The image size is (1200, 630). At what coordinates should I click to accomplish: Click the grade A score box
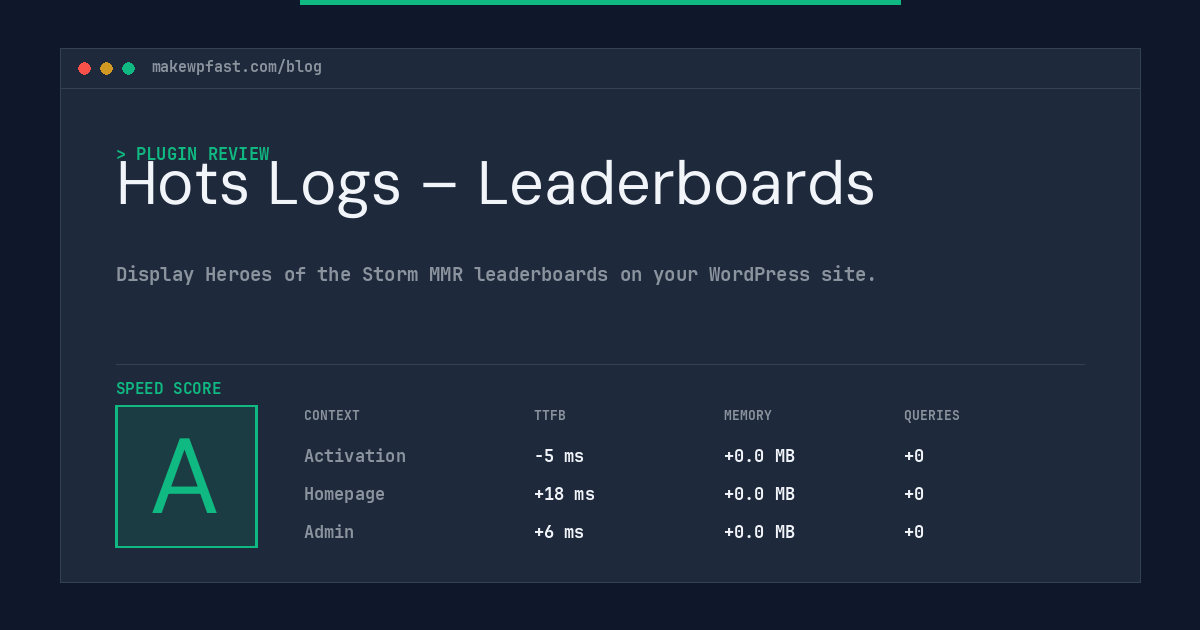[x=186, y=476]
